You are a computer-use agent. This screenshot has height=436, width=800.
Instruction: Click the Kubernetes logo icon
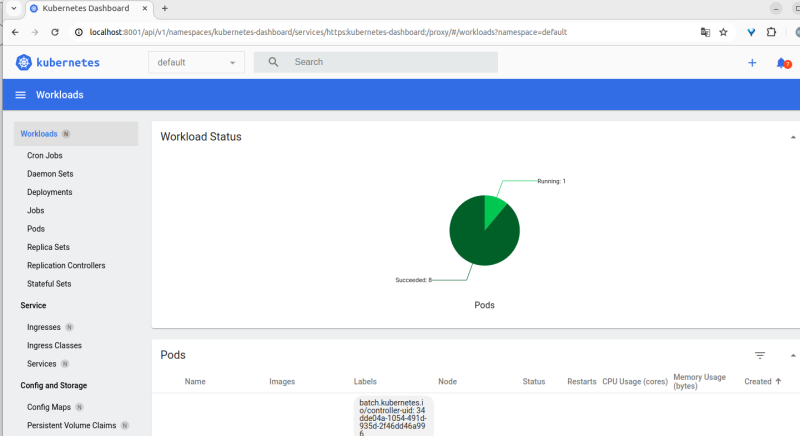point(23,62)
